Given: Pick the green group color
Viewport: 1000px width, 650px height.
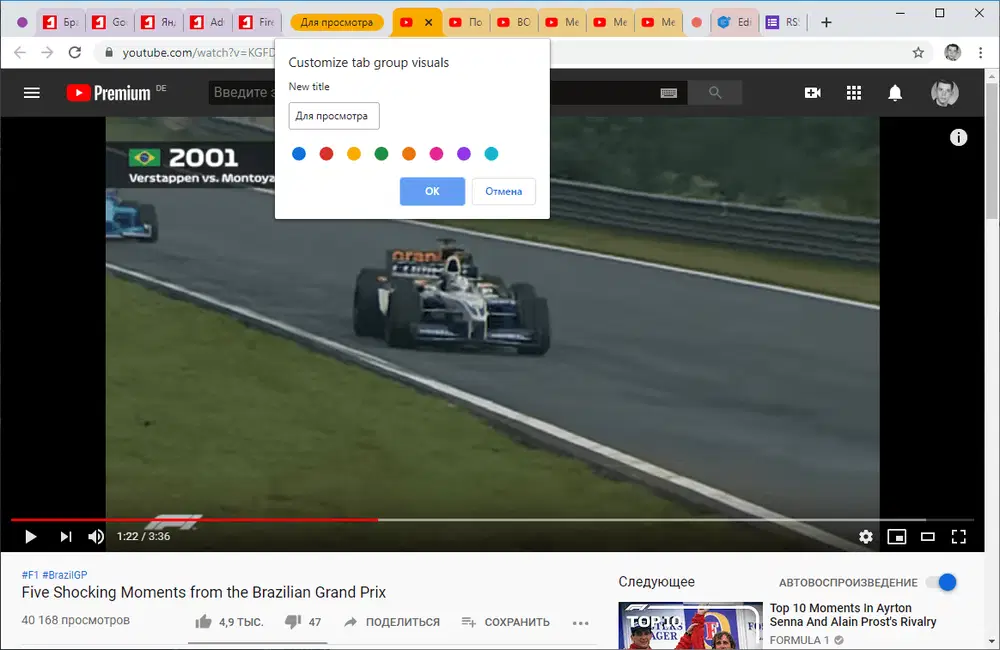Looking at the screenshot, I should 381,154.
